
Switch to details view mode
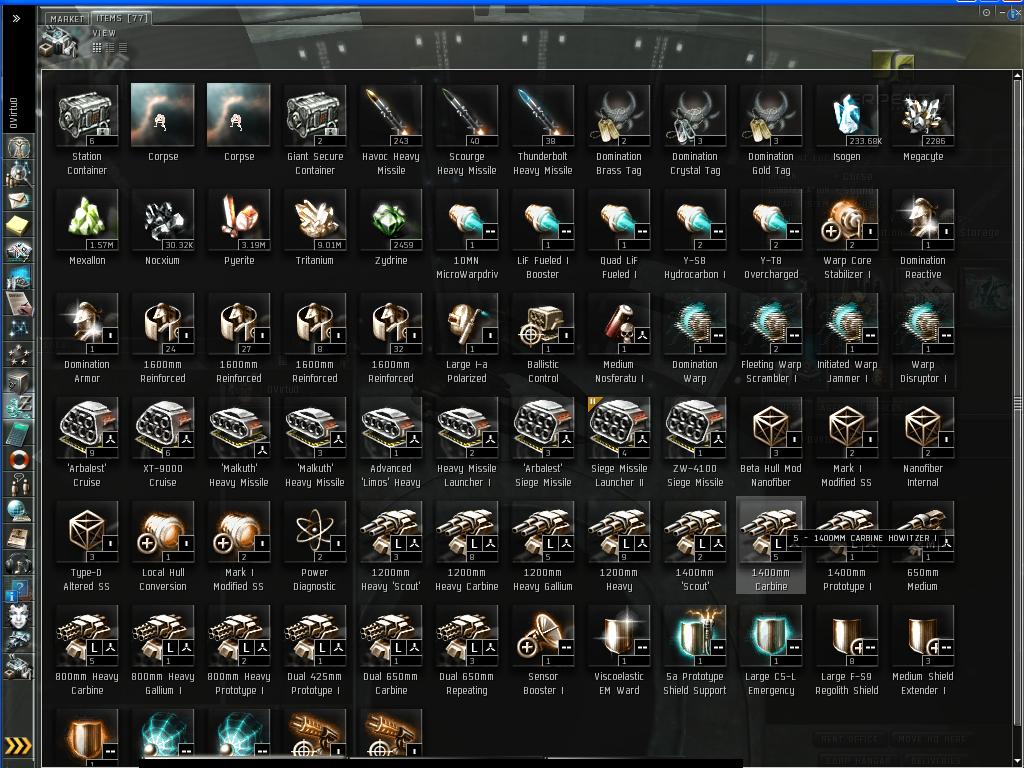pos(110,47)
